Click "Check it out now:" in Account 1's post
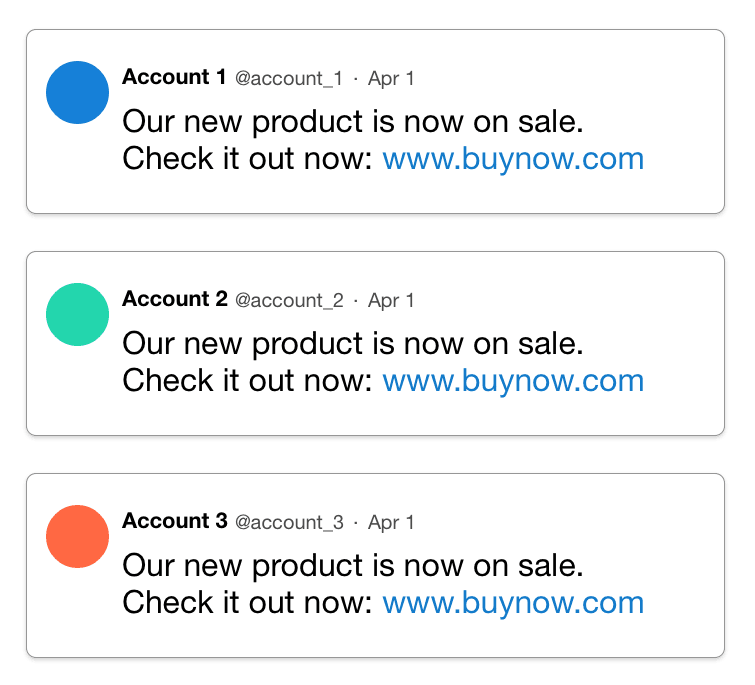755x685 pixels. 247,159
